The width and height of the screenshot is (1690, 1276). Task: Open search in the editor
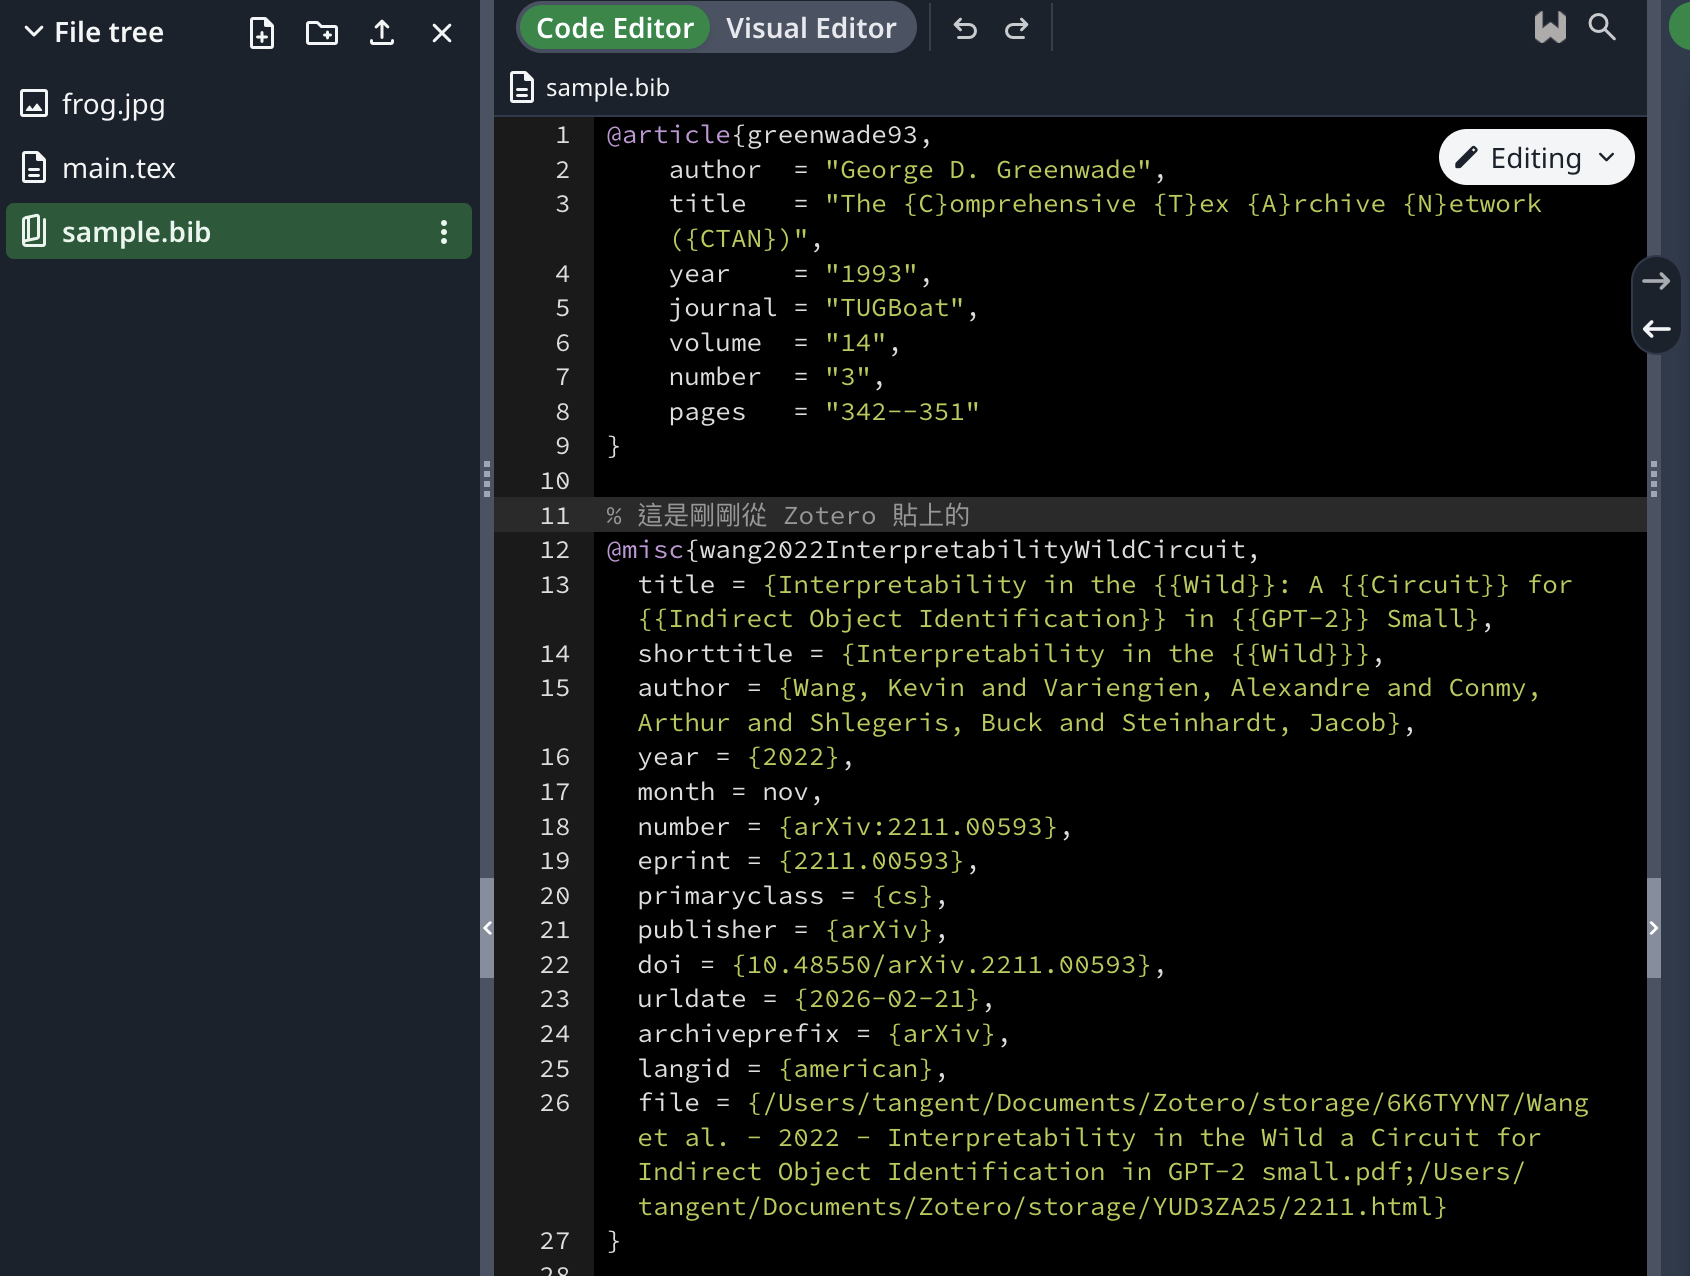pos(1602,27)
